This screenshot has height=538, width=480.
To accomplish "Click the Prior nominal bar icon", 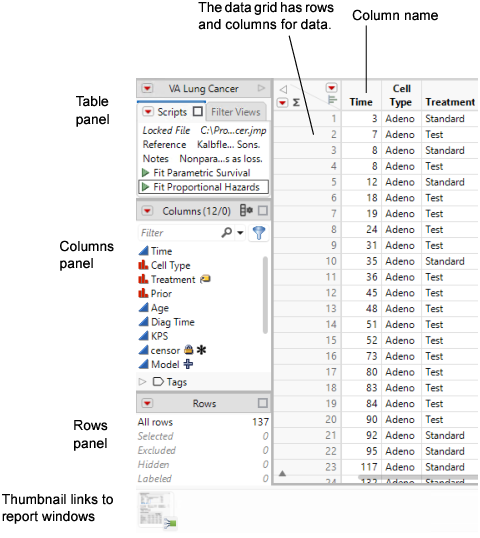I will point(143,293).
